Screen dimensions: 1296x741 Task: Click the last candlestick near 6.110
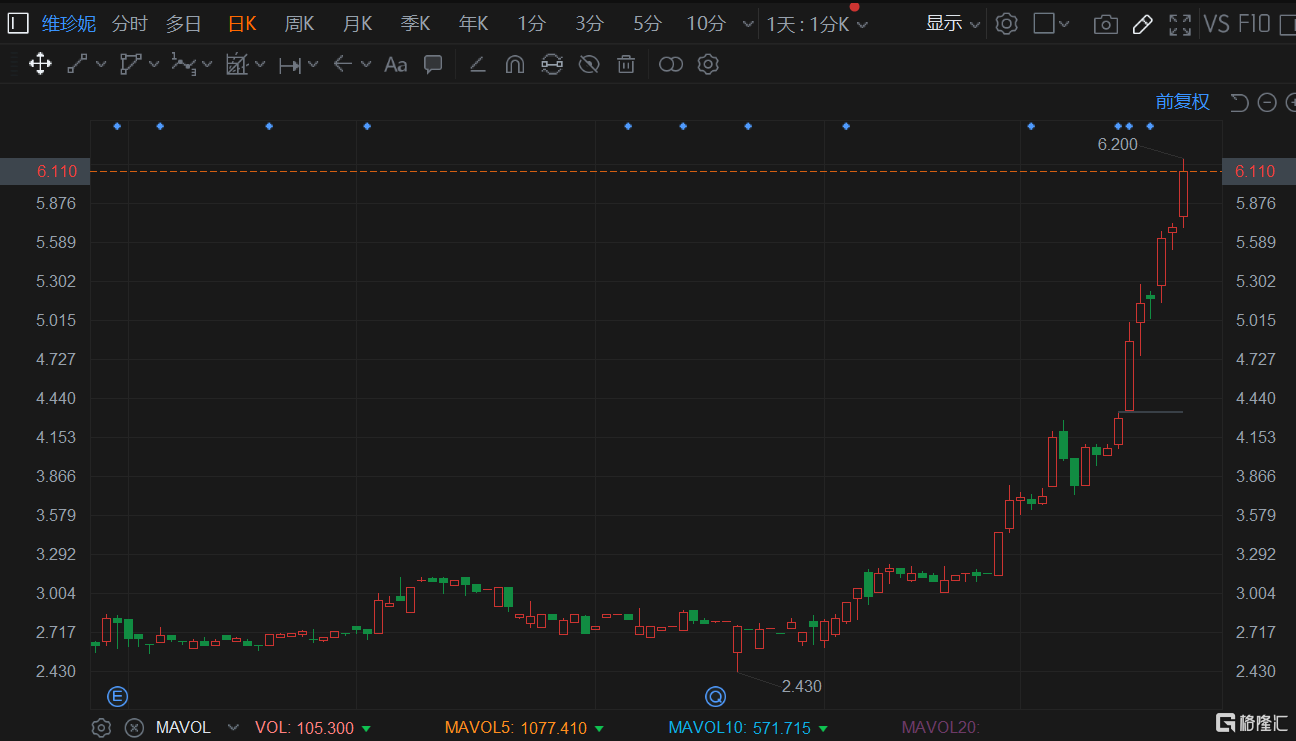pos(1183,193)
